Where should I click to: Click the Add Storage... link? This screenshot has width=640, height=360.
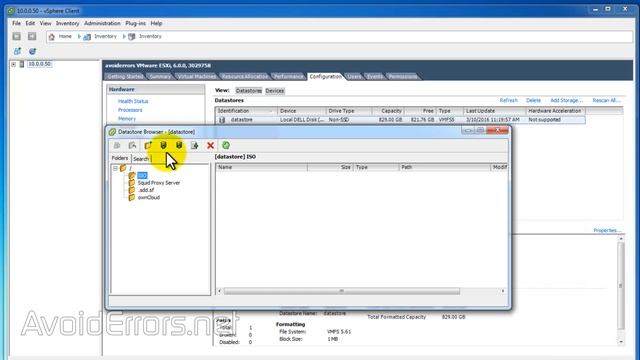567,100
